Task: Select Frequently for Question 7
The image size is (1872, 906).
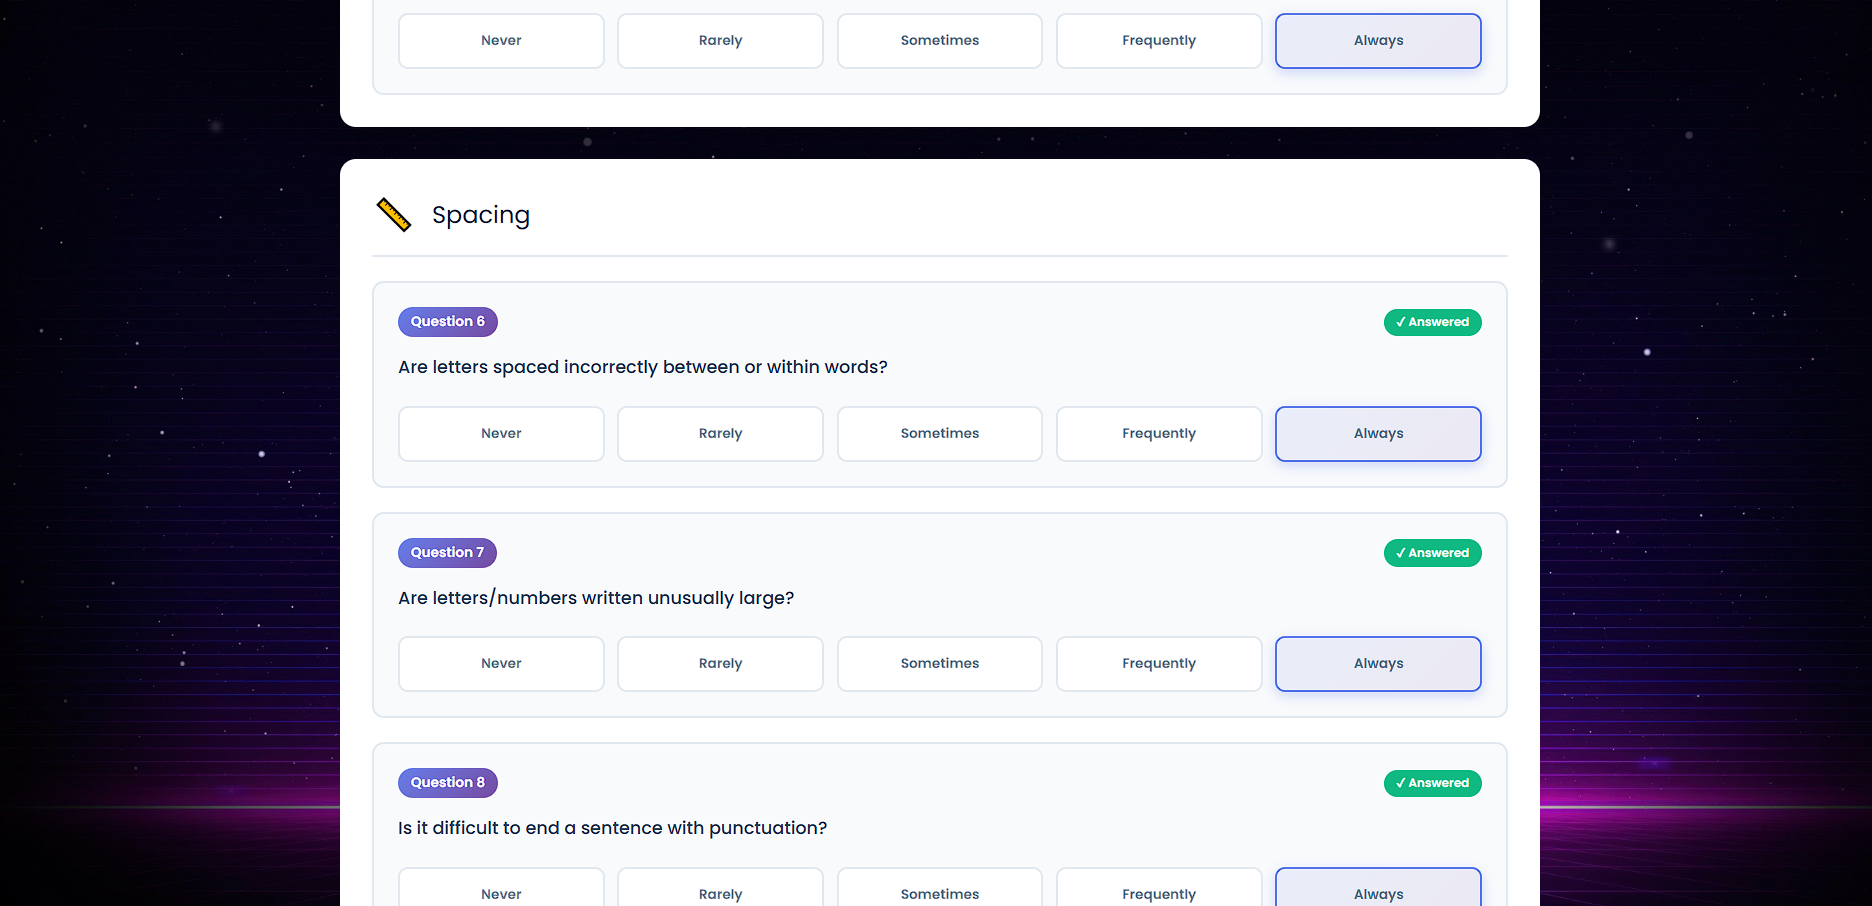Action: coord(1158,664)
